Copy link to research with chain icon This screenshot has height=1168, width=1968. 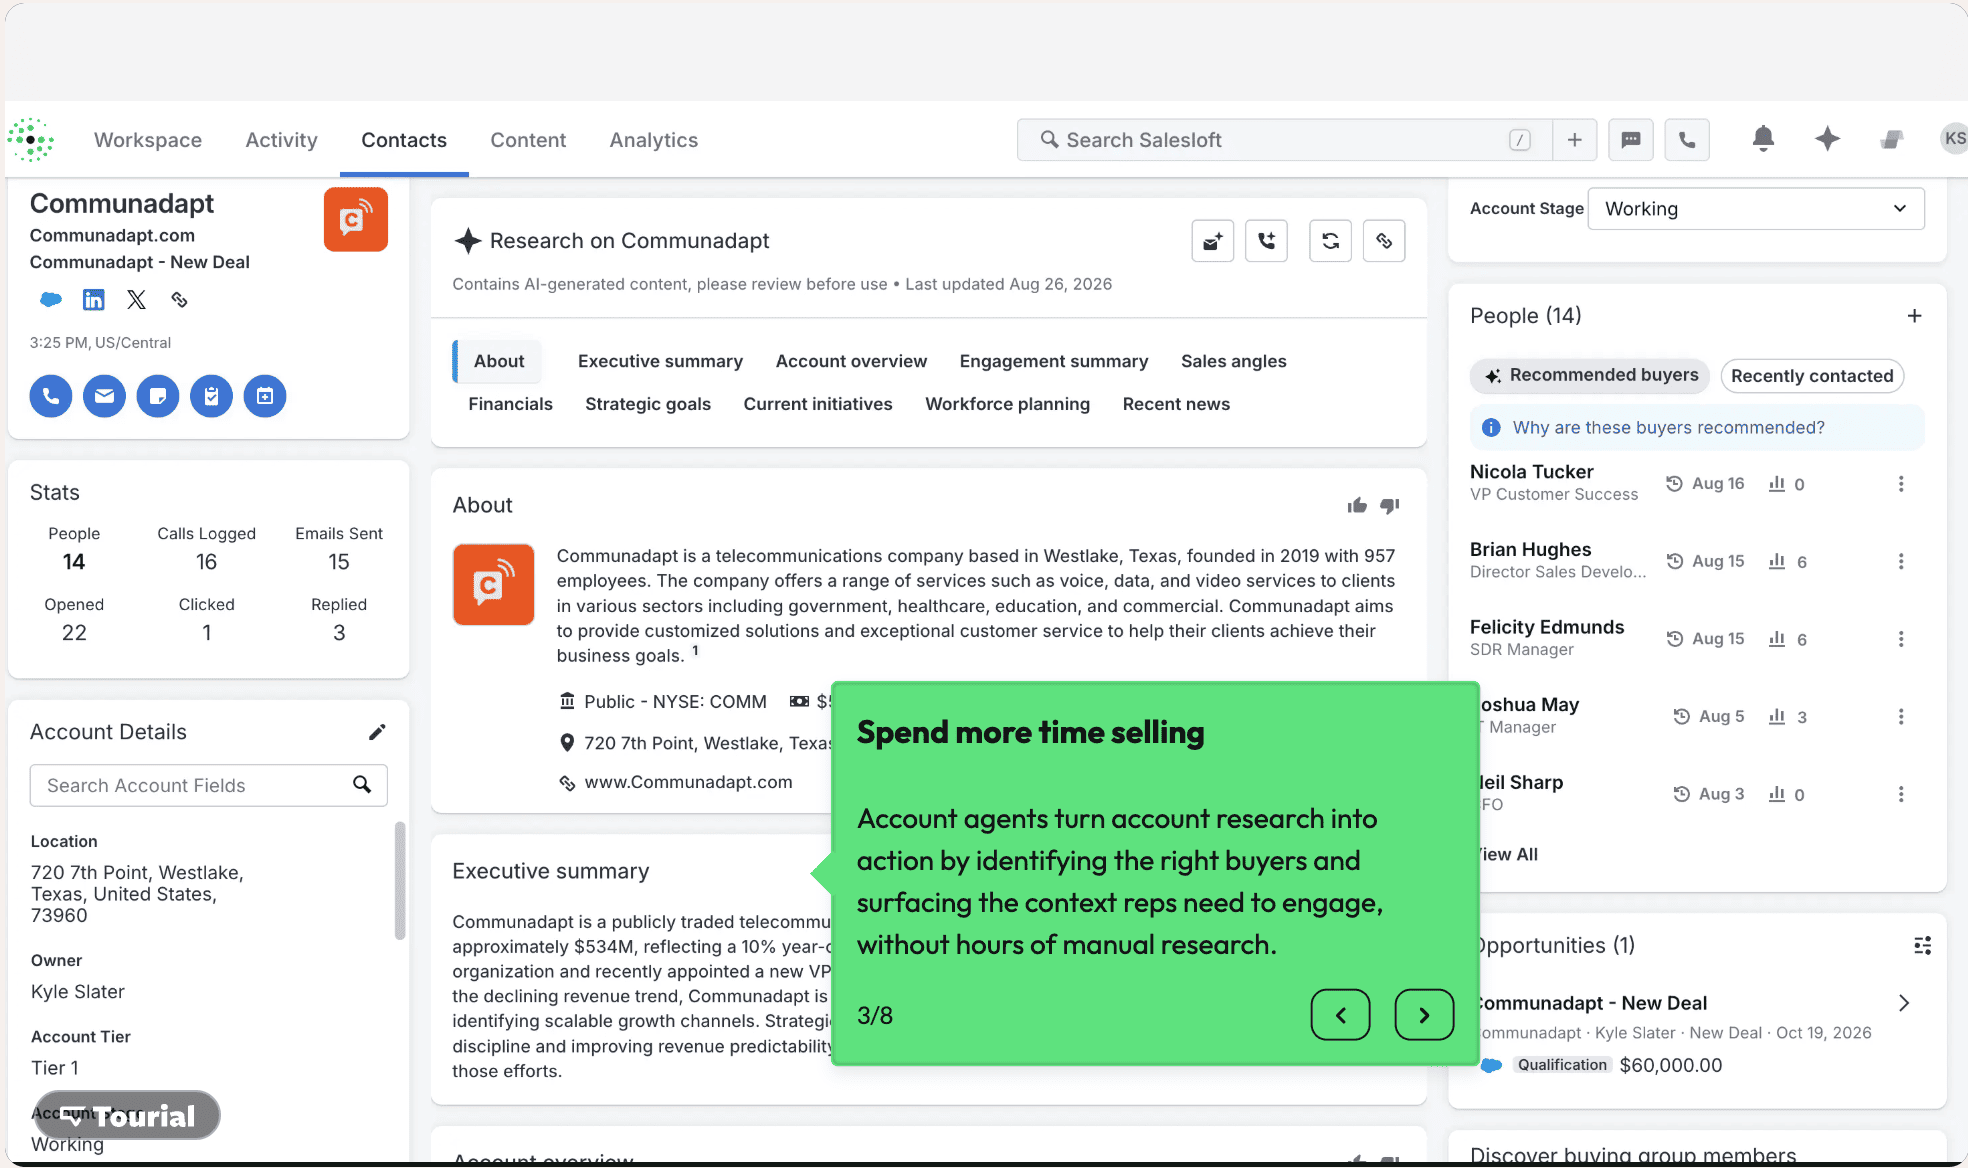click(x=1384, y=241)
